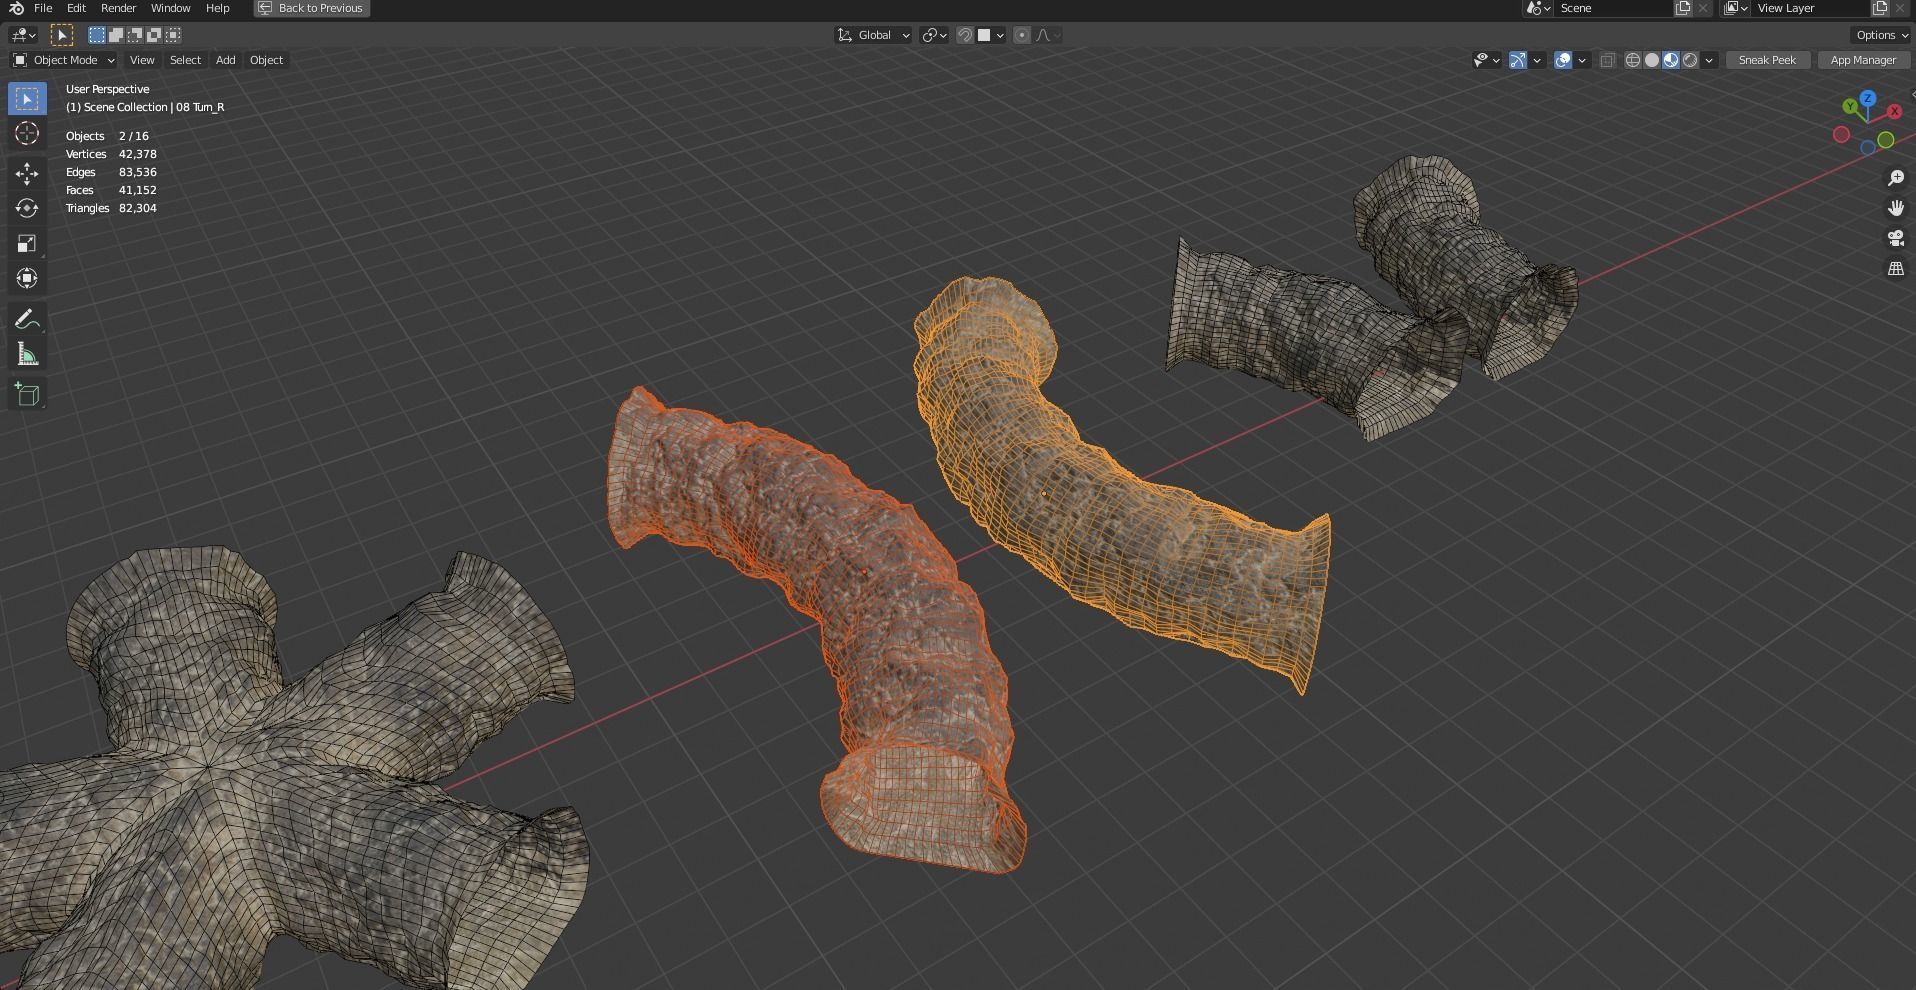Open the proportional falloff curve dropdown
This screenshot has width=1916, height=990.
point(1047,35)
